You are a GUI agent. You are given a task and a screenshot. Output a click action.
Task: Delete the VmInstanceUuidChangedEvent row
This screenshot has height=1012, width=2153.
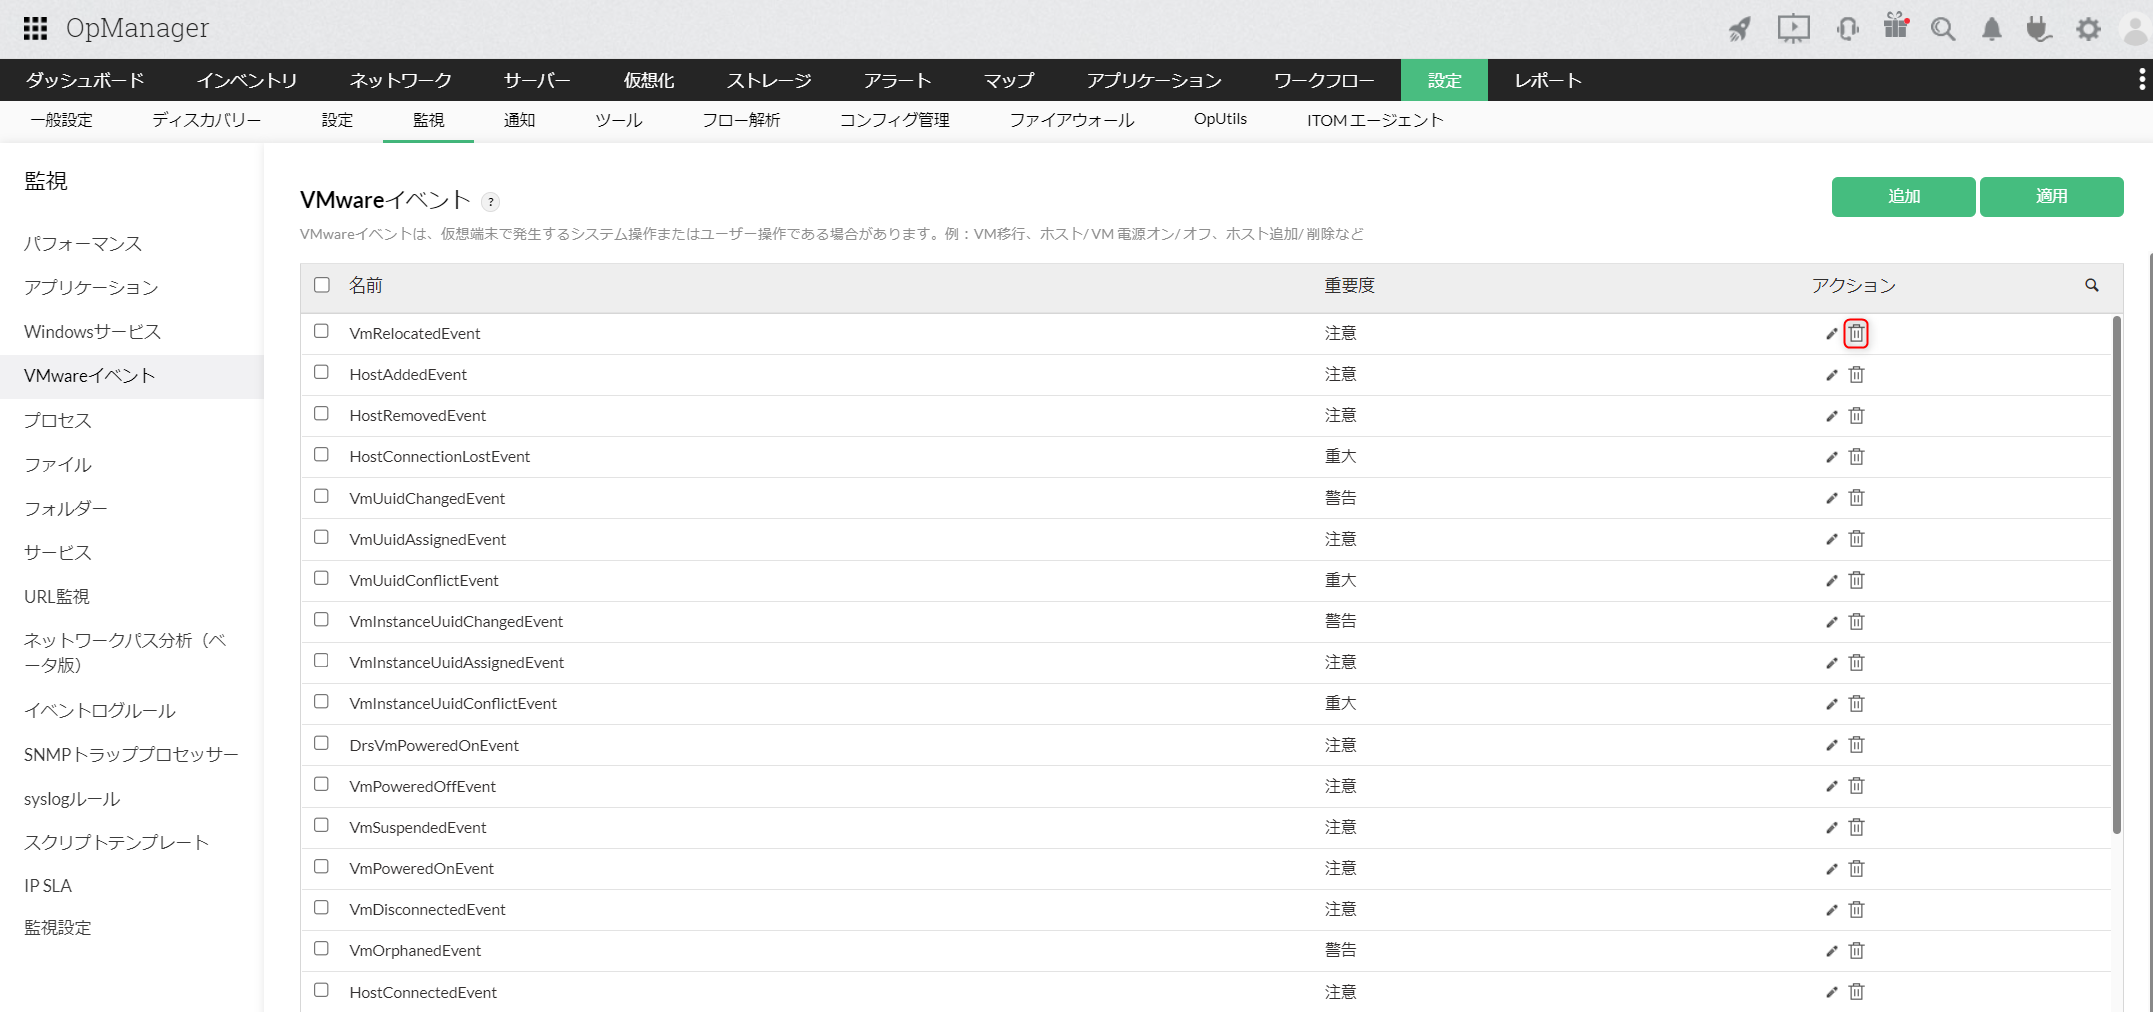pos(1856,621)
